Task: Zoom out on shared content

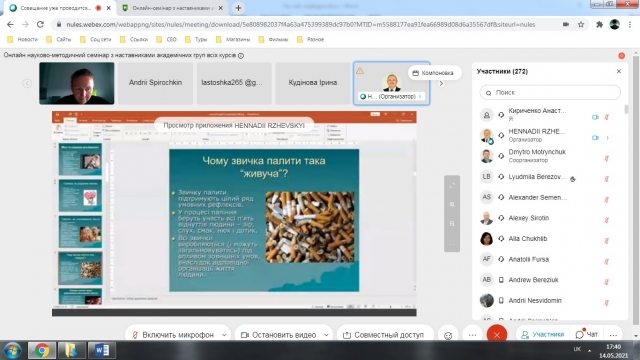Action: [x=452, y=224]
